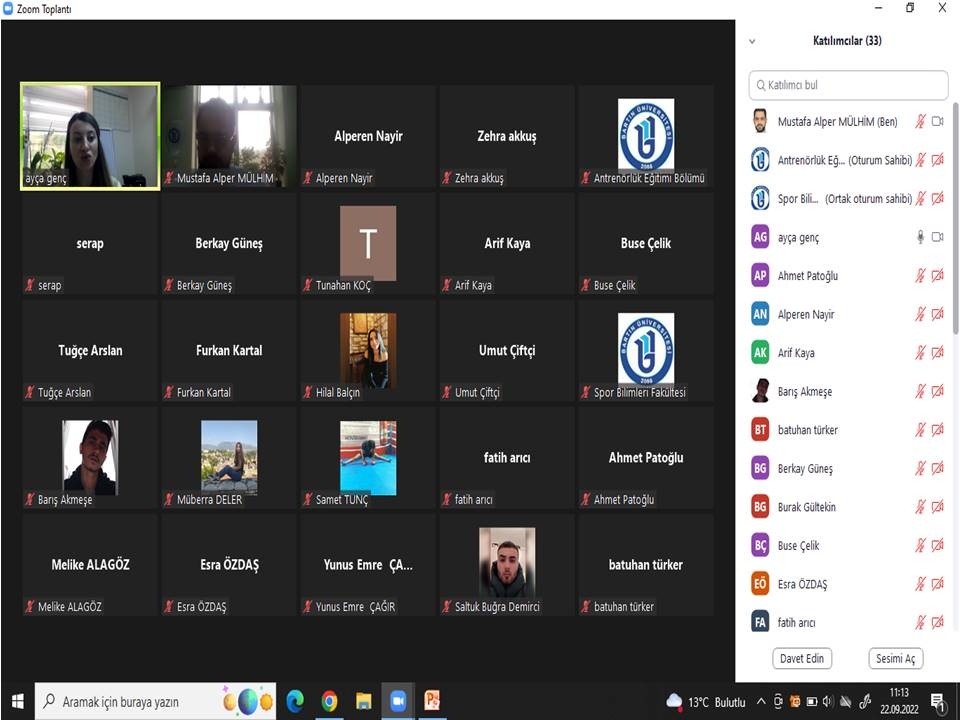The width and height of the screenshot is (960, 720).
Task: Toggle muted microphone for Buse Çelik in the list
Action: pyautogui.click(x=921, y=546)
